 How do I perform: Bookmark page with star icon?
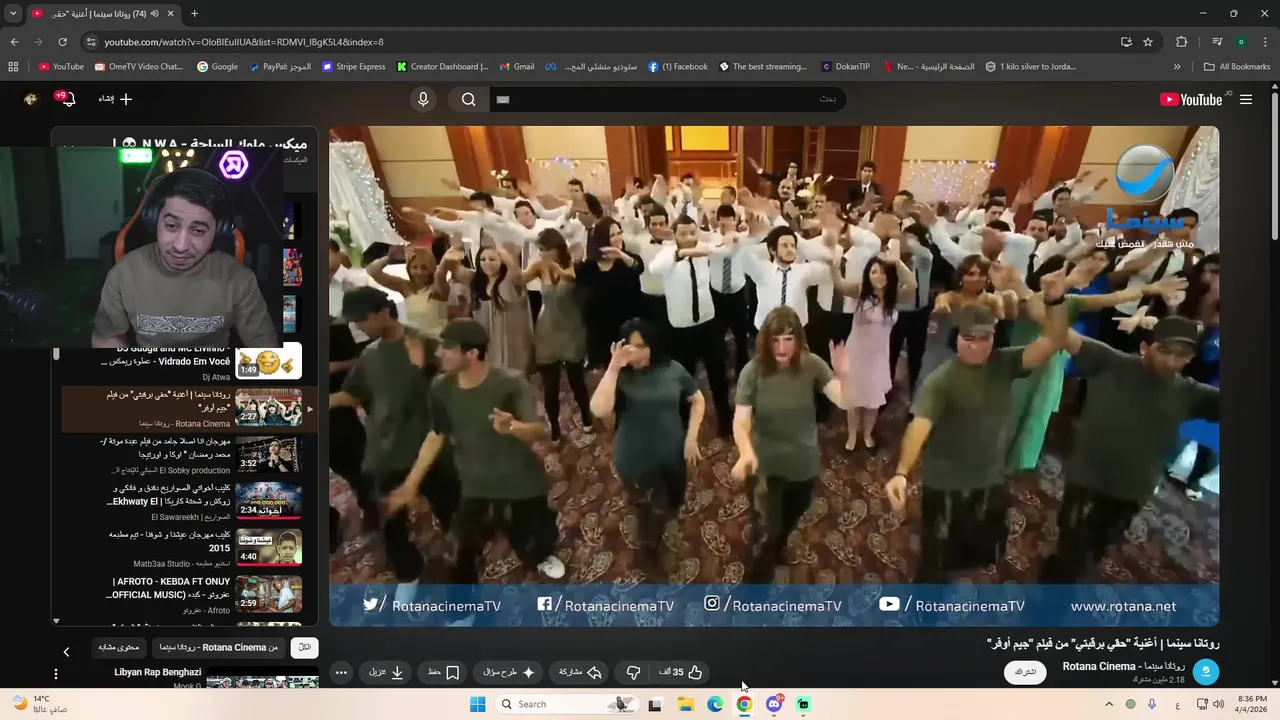[x=1148, y=42]
